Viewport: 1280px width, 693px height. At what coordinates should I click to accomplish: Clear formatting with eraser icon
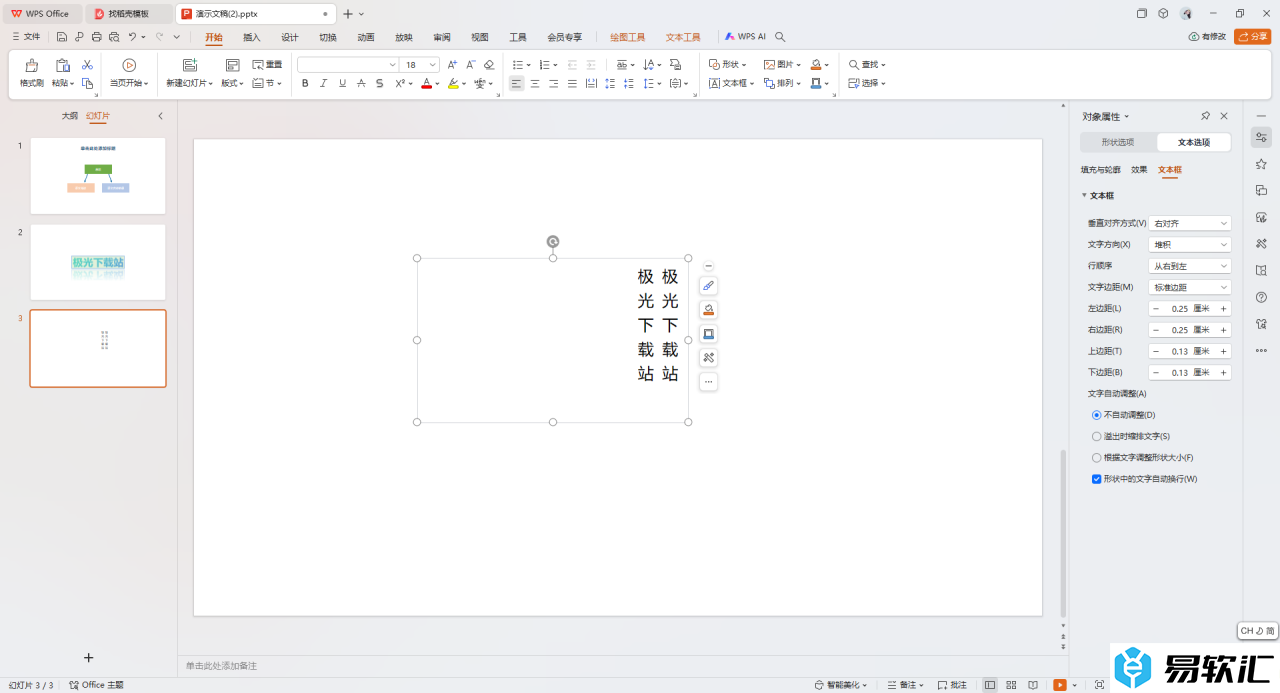point(489,64)
